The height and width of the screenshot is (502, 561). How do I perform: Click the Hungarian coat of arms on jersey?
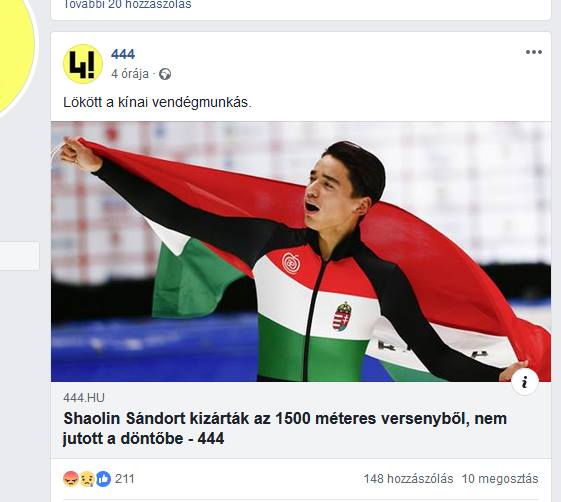(x=342, y=316)
